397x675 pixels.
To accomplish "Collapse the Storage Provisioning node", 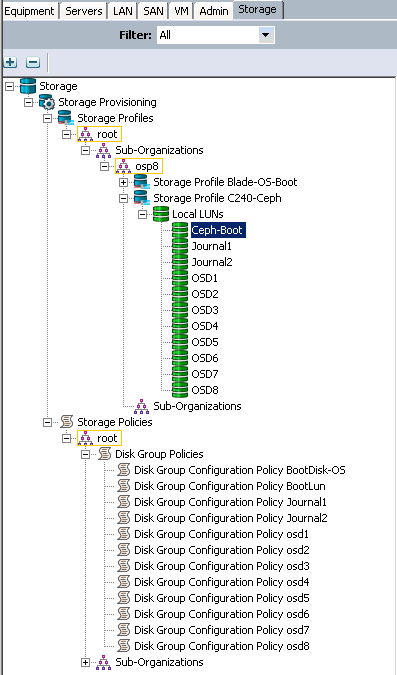I will [x=28, y=102].
